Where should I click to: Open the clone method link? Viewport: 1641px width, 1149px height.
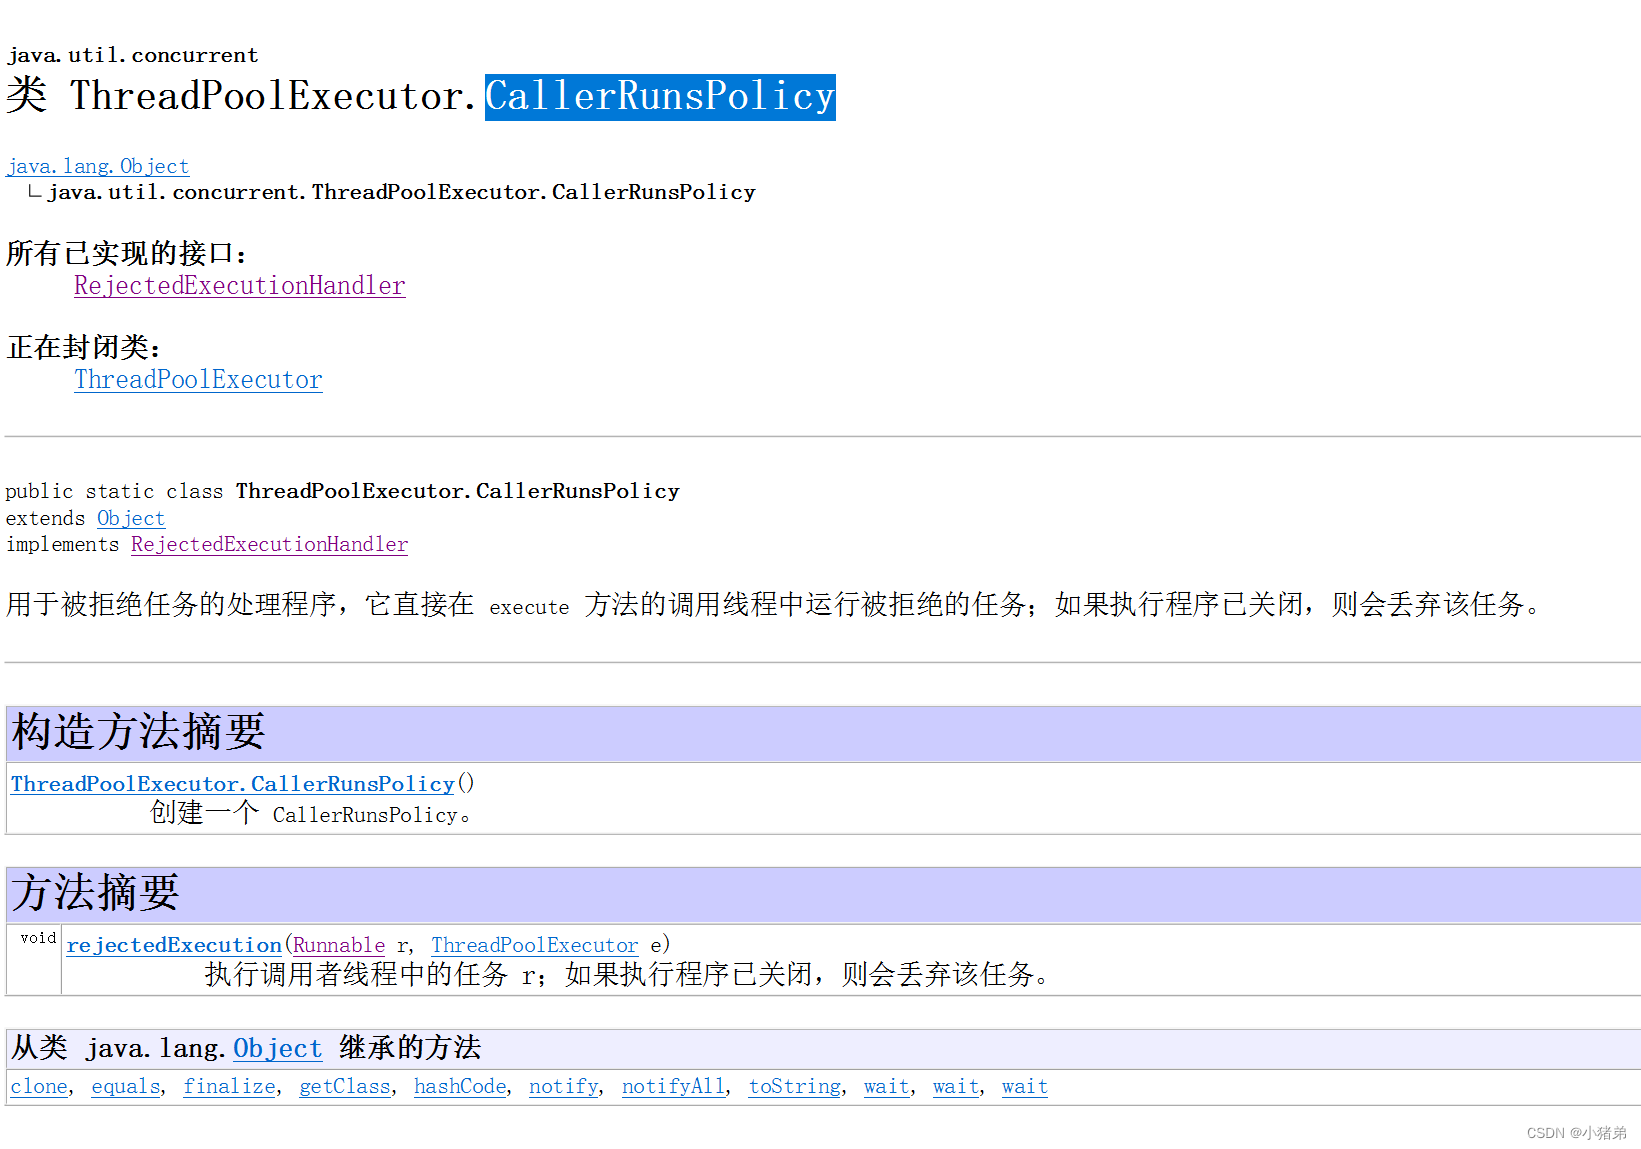tap(39, 1086)
